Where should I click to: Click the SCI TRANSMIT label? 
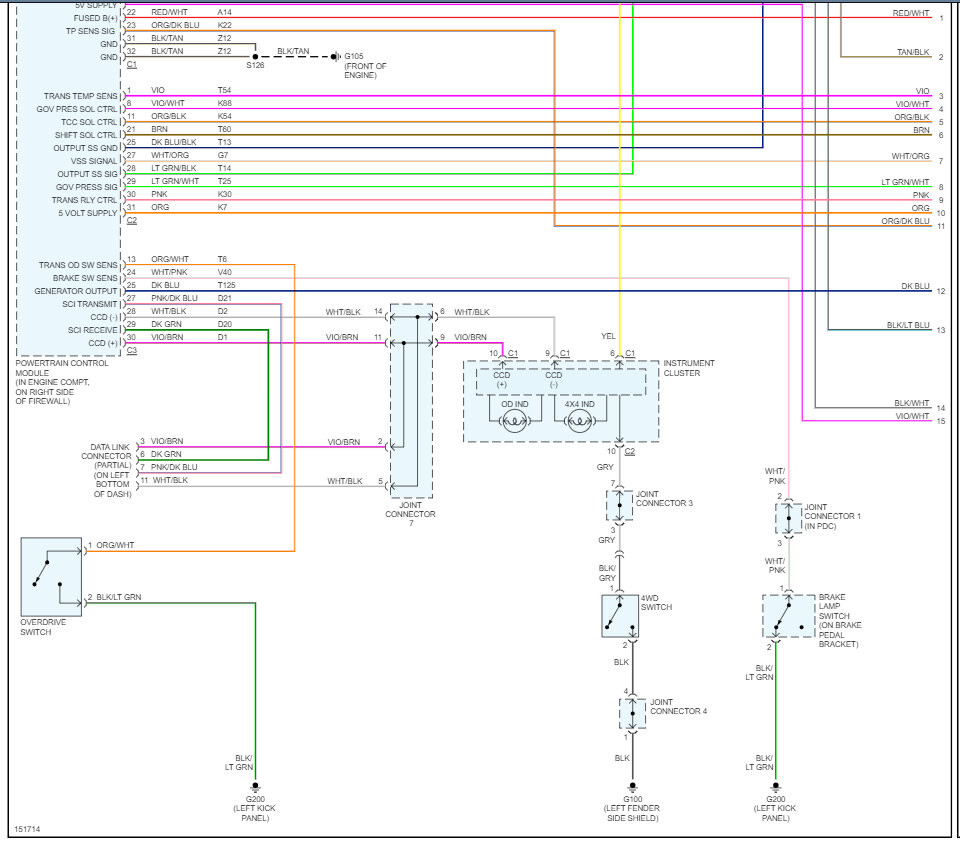click(x=89, y=304)
